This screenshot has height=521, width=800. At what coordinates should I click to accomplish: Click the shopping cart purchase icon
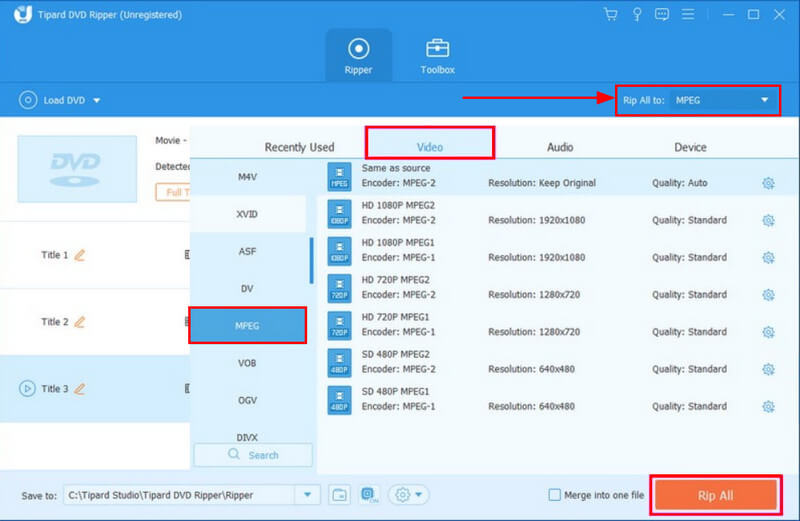[x=611, y=14]
